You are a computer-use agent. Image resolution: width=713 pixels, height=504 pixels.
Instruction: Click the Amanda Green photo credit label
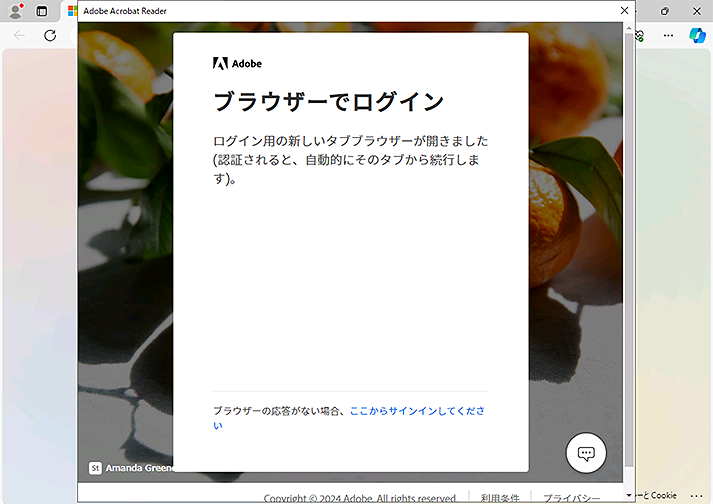click(x=139, y=468)
